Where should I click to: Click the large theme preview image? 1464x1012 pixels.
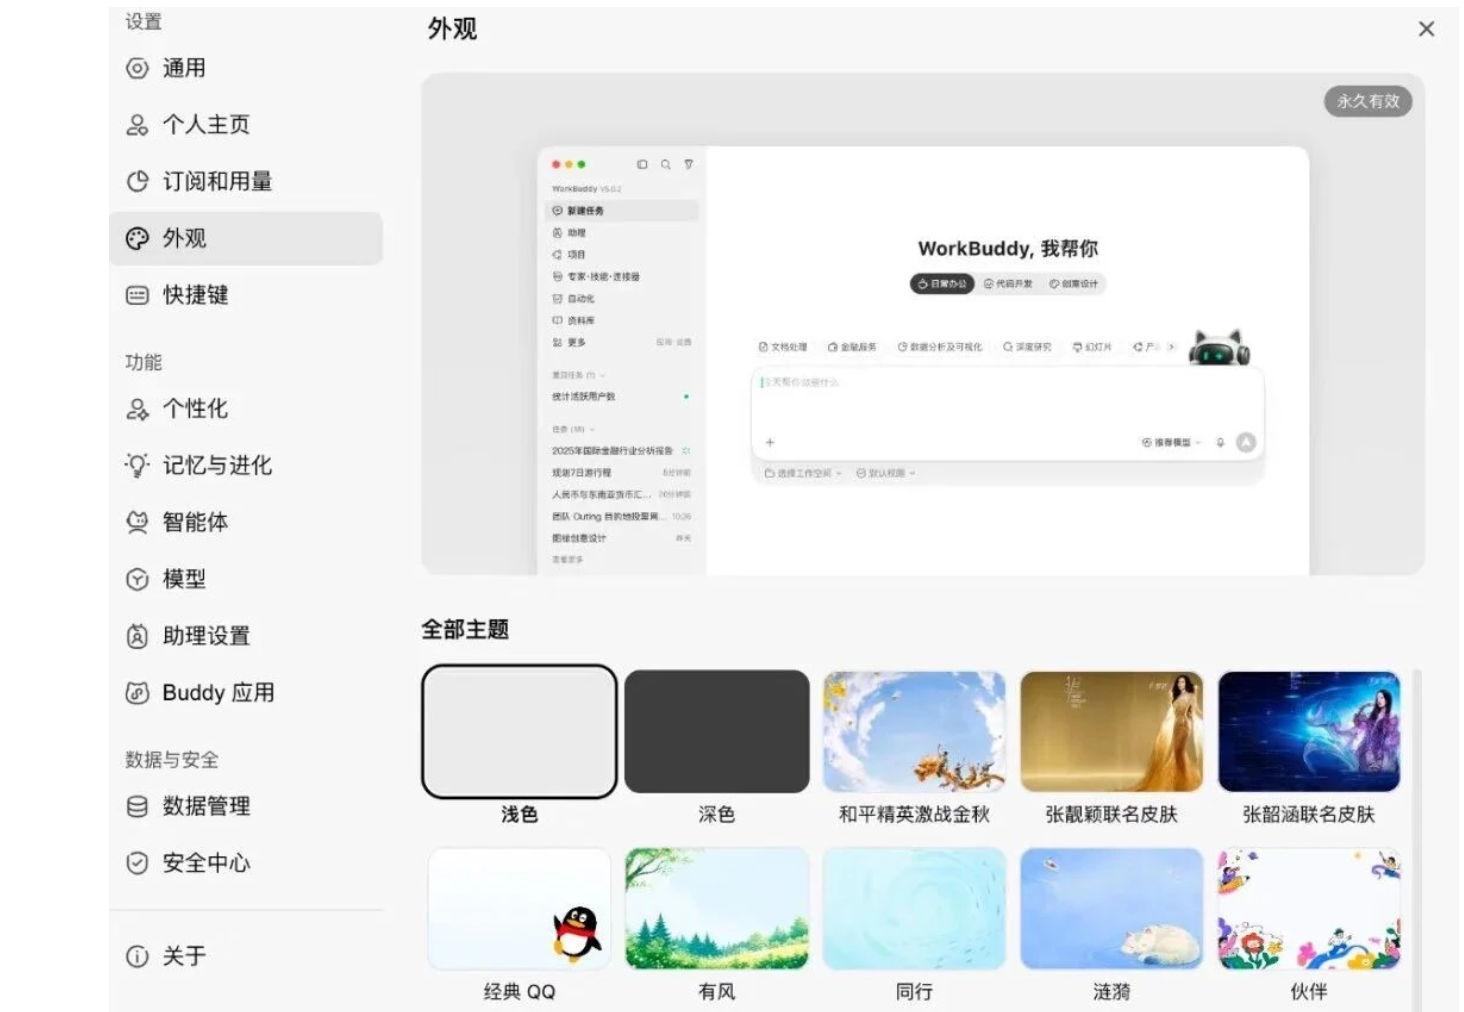click(923, 324)
